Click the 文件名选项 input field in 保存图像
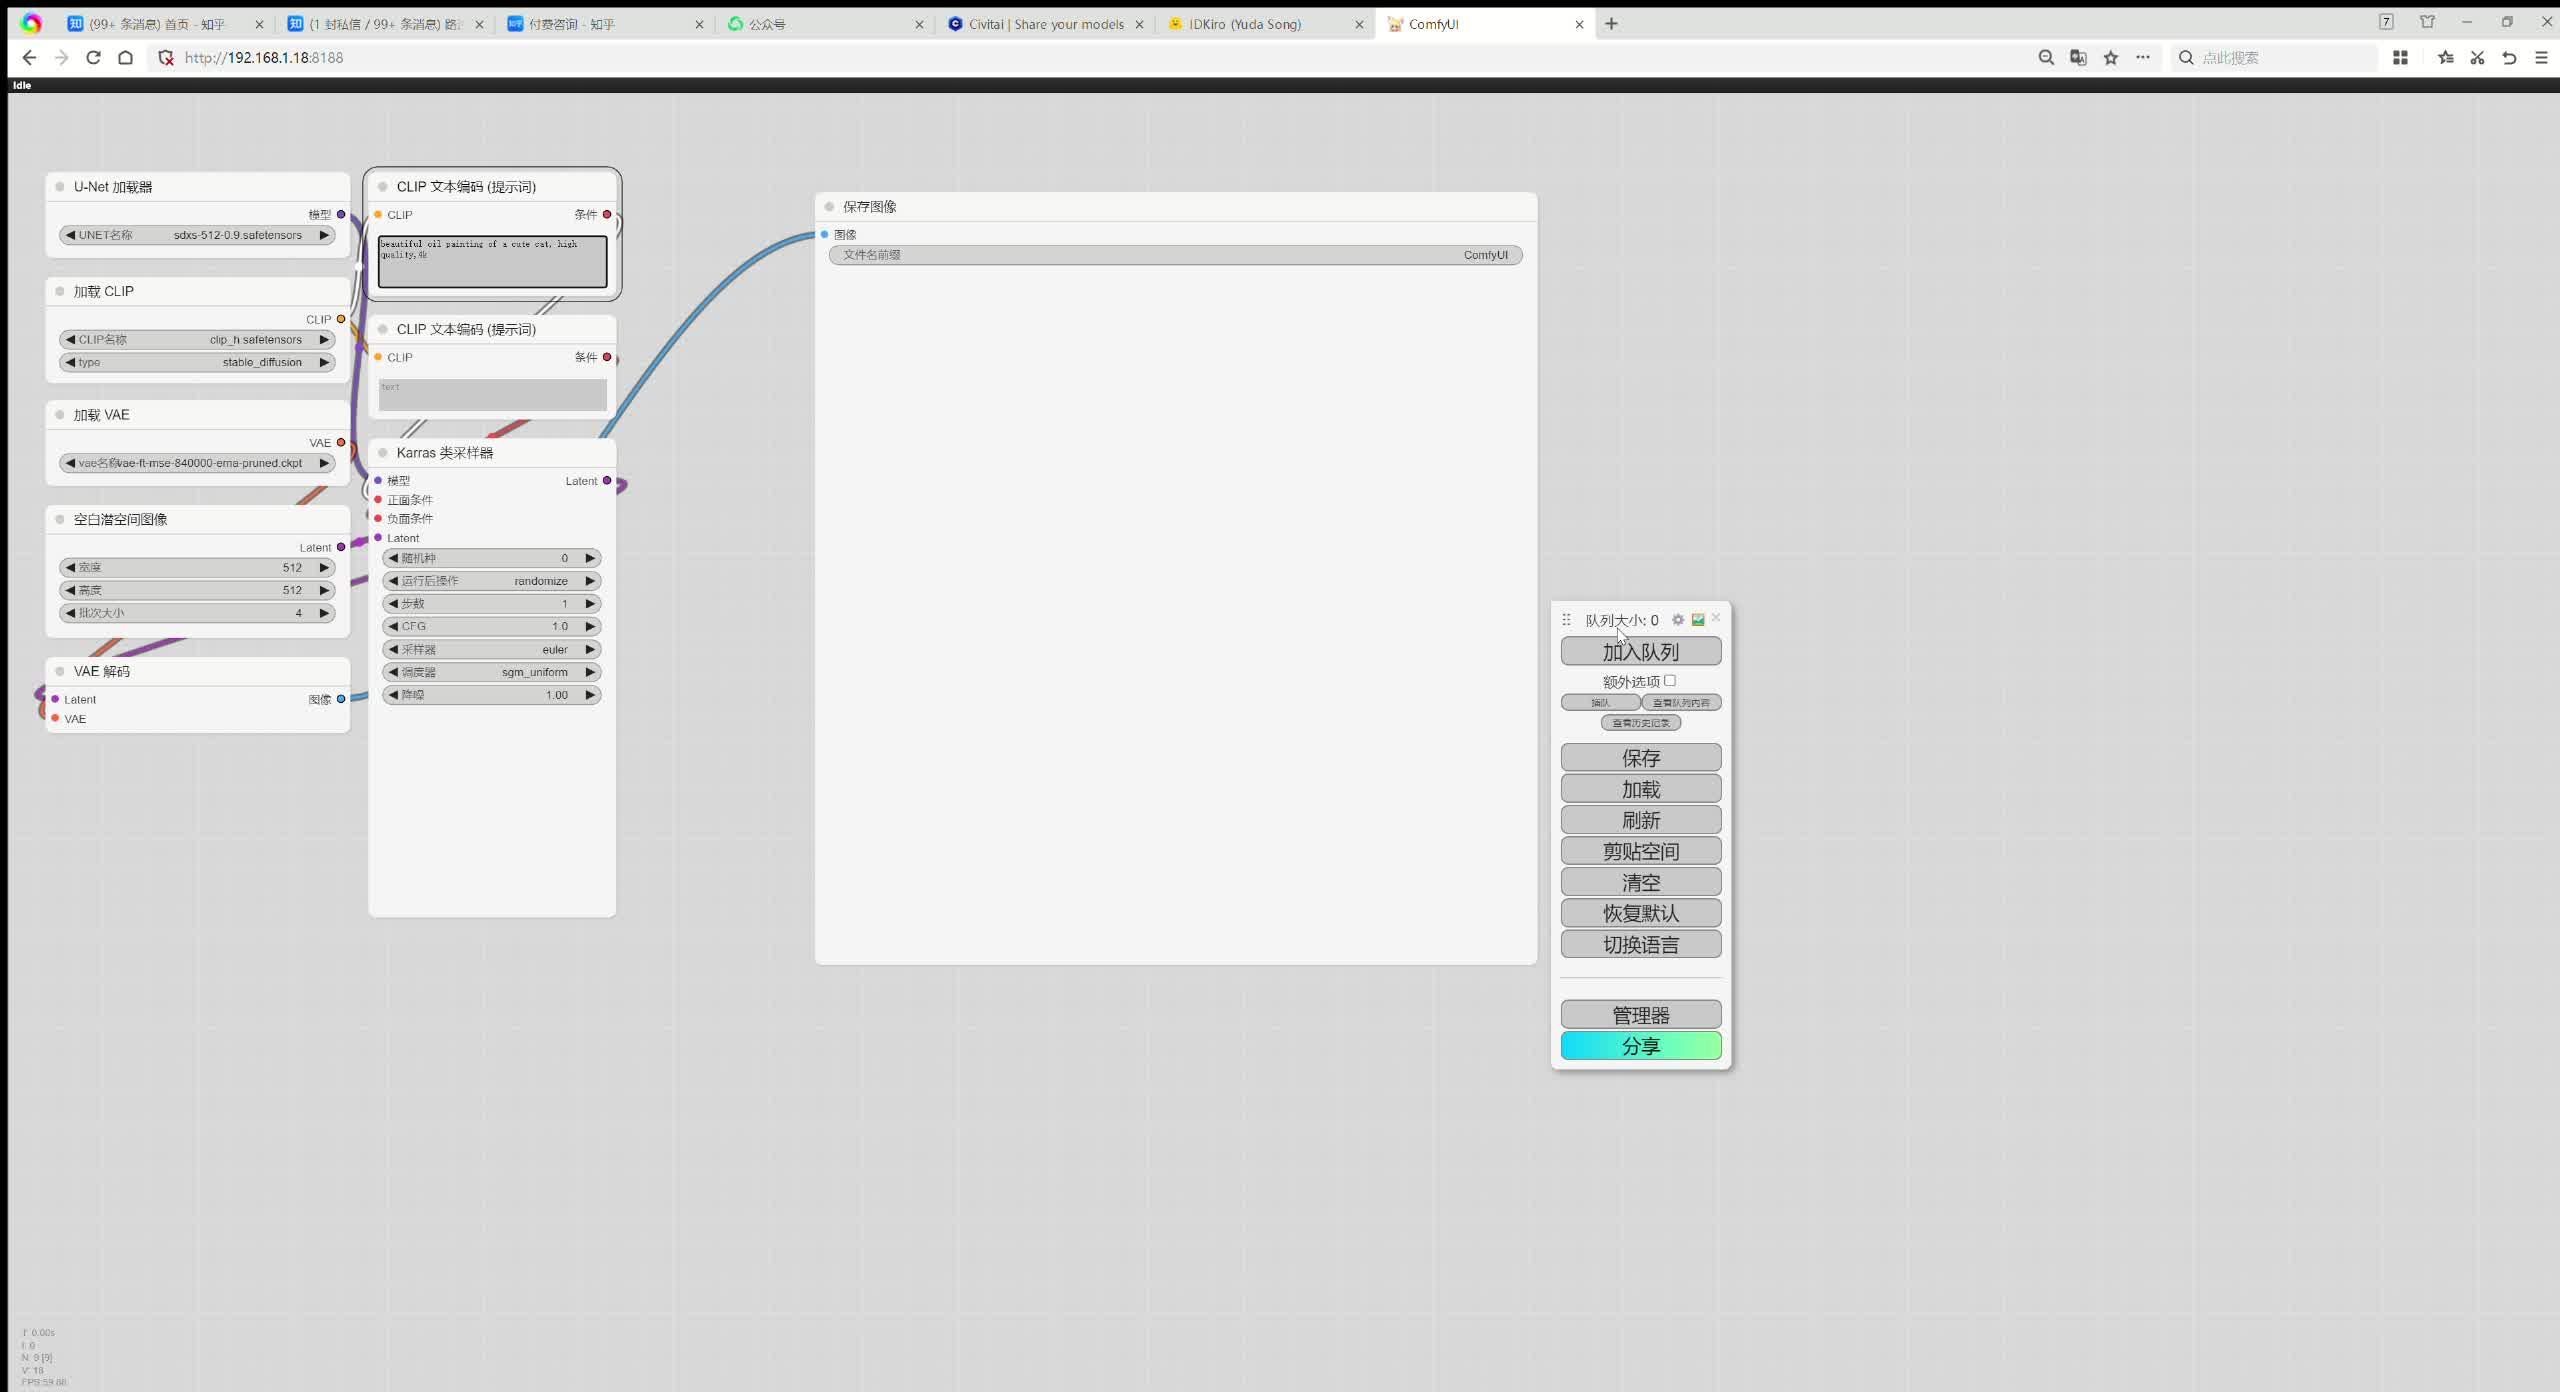 [x=1175, y=254]
